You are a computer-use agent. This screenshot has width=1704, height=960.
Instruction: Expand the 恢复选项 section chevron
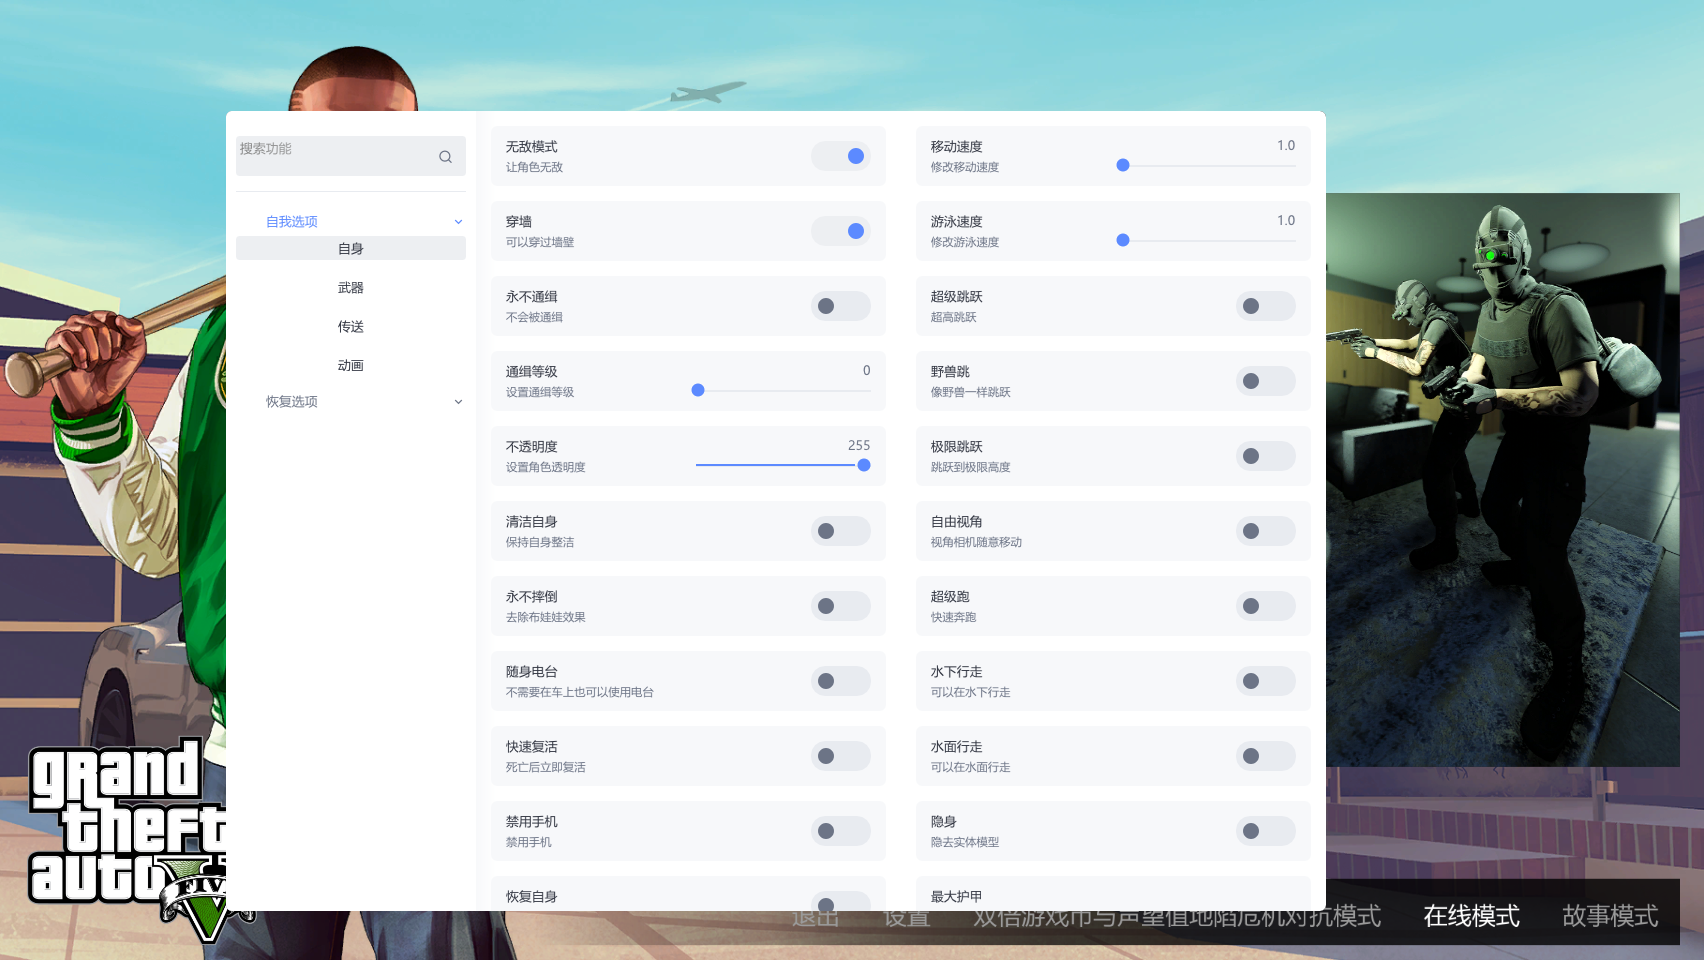[x=458, y=402]
